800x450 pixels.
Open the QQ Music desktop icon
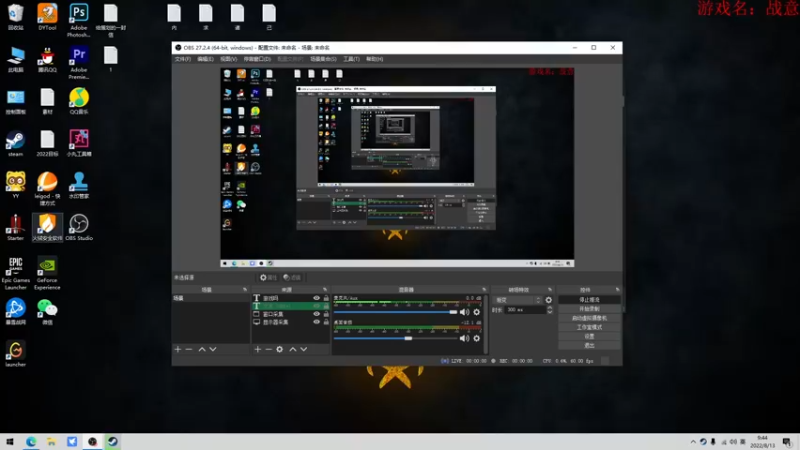pyautogui.click(x=79, y=101)
